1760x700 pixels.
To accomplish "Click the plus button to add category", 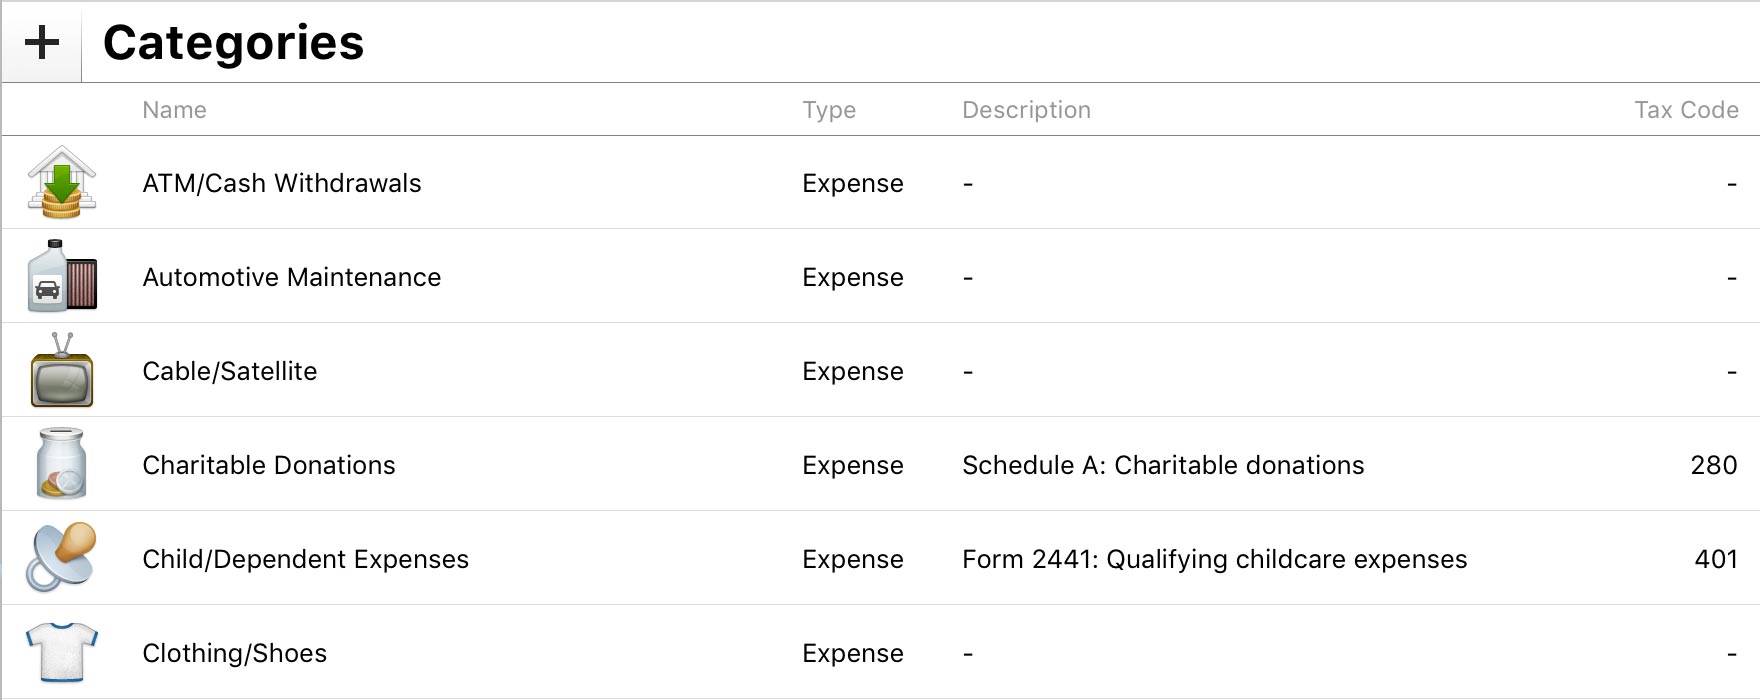I will tap(42, 43).
